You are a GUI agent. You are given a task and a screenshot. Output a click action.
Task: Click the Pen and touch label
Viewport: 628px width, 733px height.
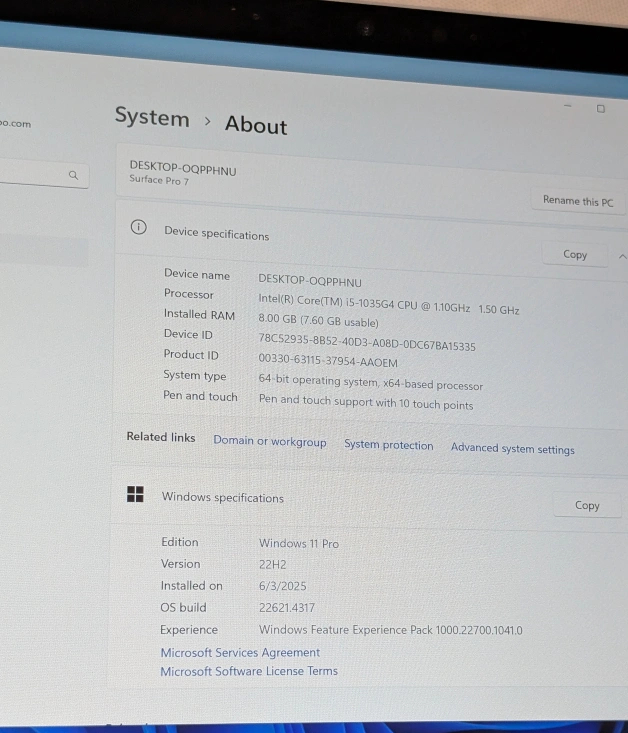point(200,396)
